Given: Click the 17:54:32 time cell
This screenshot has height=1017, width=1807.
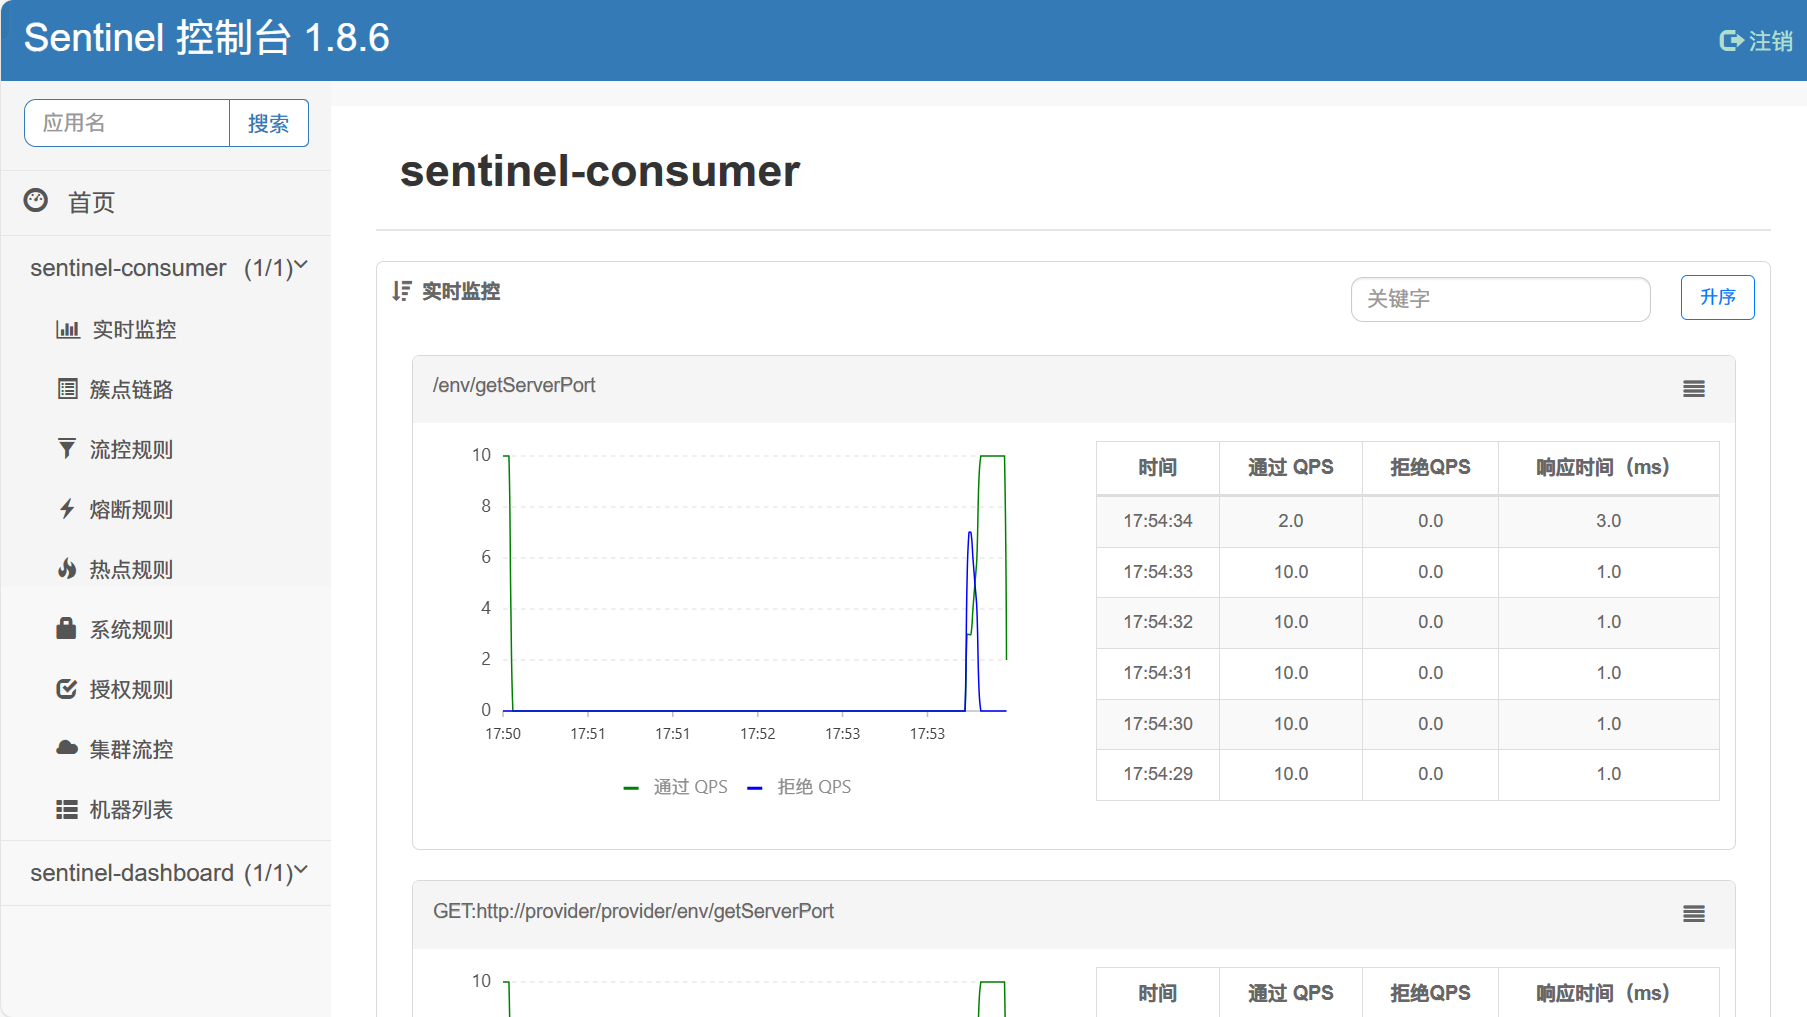Looking at the screenshot, I should point(1158,622).
